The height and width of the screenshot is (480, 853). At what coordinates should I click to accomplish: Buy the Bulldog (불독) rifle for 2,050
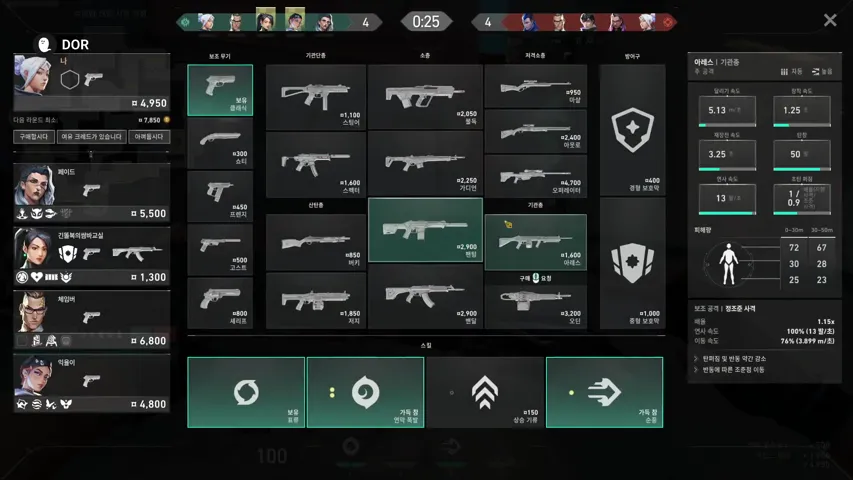point(425,97)
